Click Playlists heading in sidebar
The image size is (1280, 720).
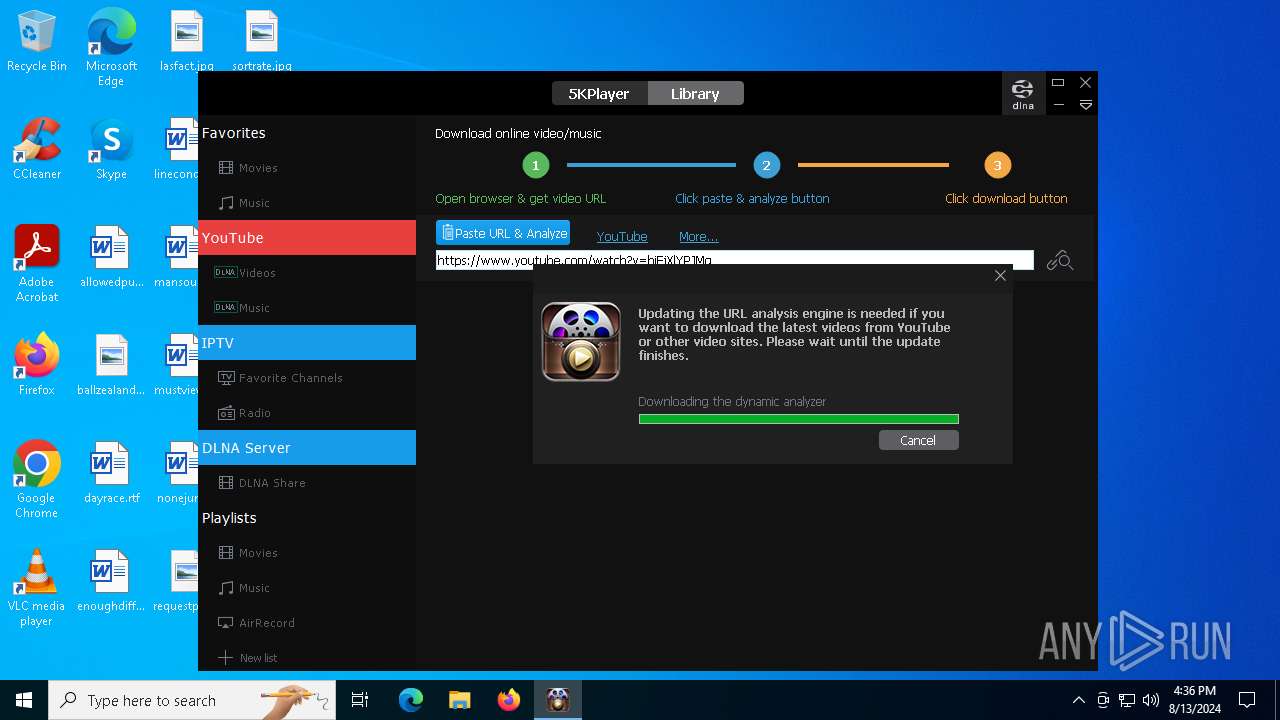point(230,518)
